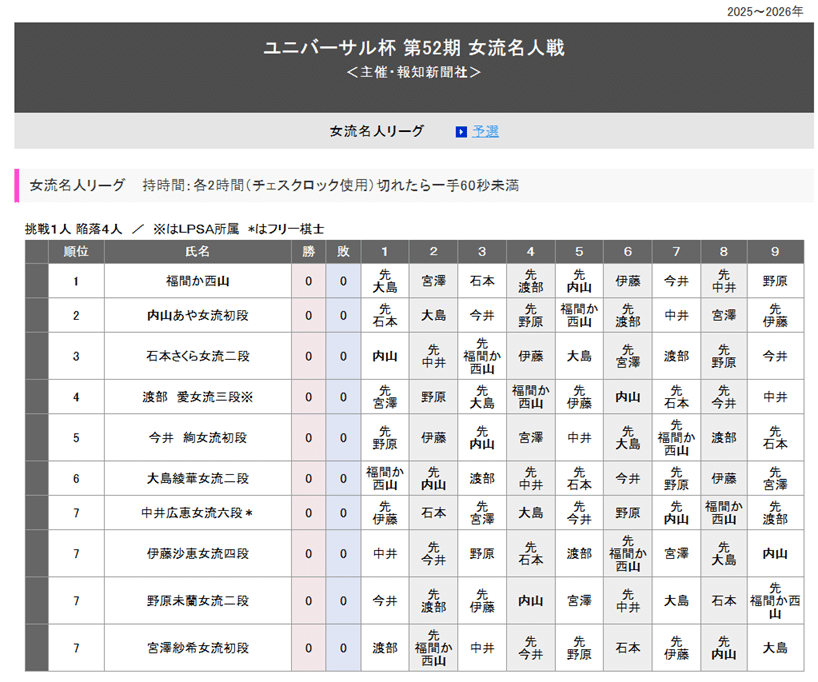818x682 pixels.
Task: Click the round 9 column header
Action: click(x=775, y=252)
